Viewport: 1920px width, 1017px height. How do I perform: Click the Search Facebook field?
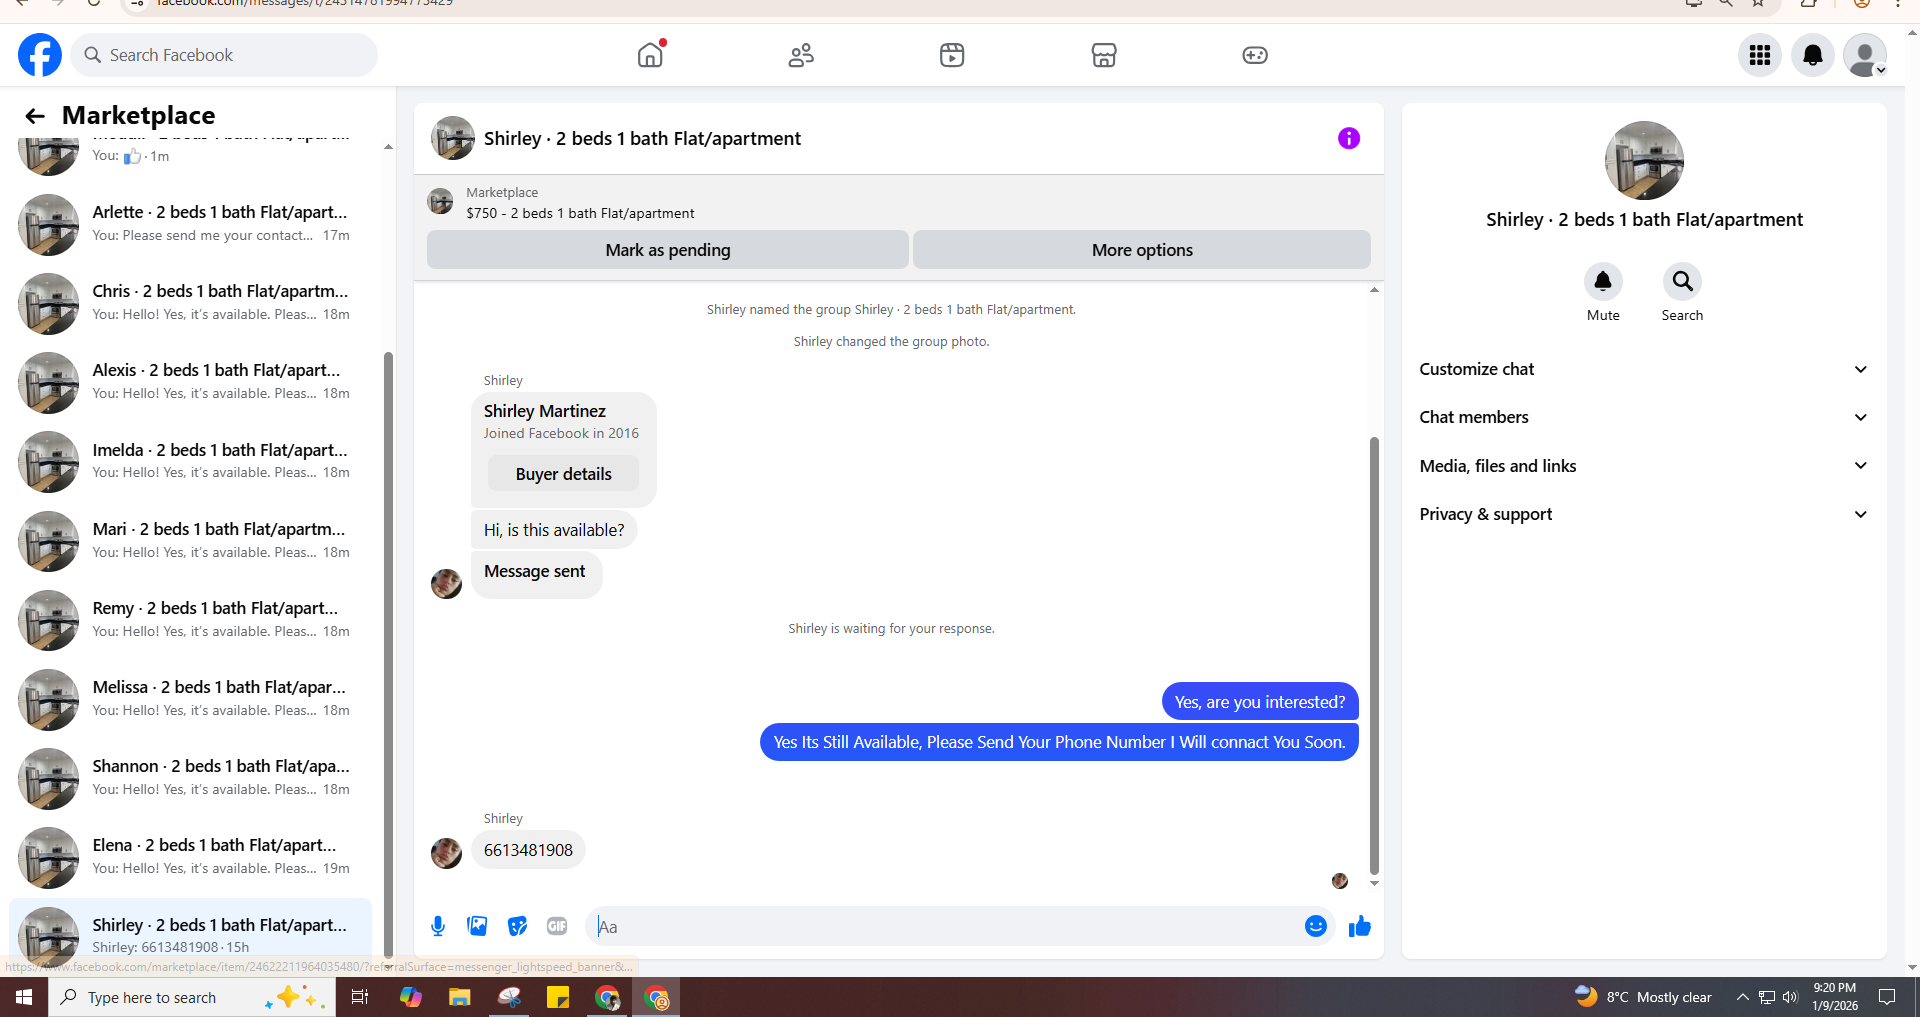224,55
